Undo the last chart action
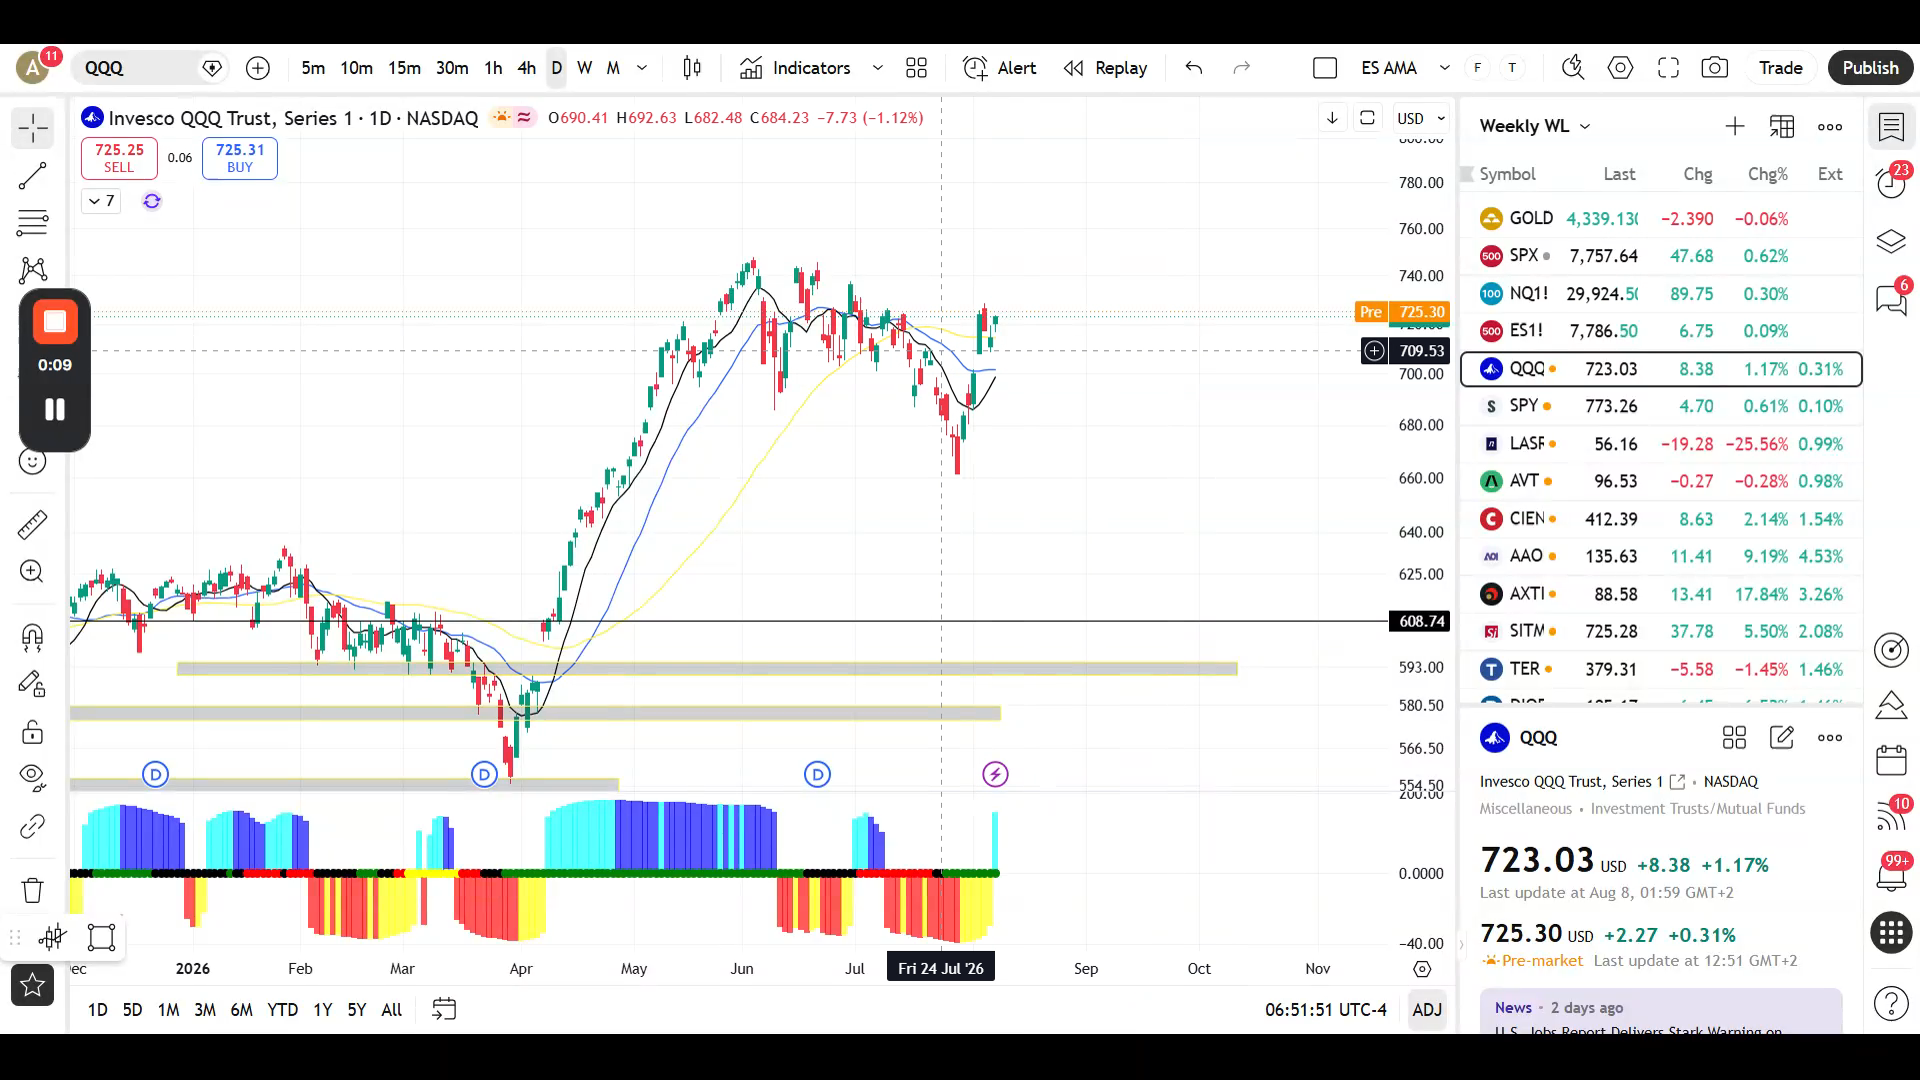Image resolution: width=1920 pixels, height=1080 pixels. pos(1194,68)
